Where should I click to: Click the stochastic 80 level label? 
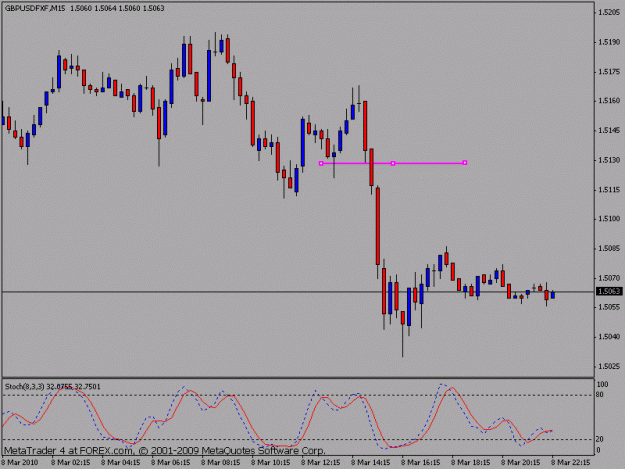[600, 395]
